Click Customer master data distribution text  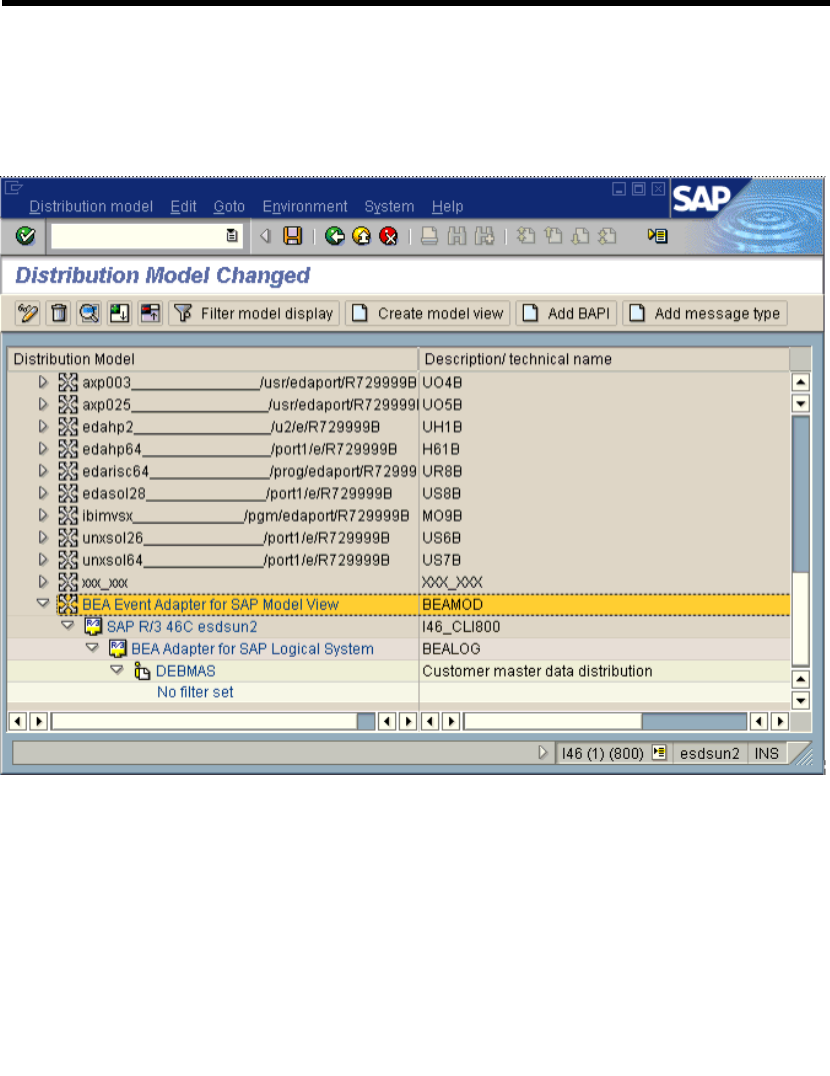(x=537, y=671)
